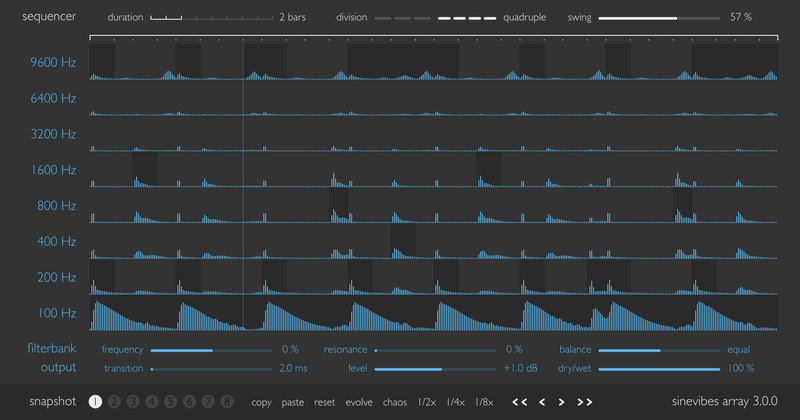The width and height of the screenshot is (800, 420).
Task: Click the 3200 Hz band label
Action: (x=53, y=134)
